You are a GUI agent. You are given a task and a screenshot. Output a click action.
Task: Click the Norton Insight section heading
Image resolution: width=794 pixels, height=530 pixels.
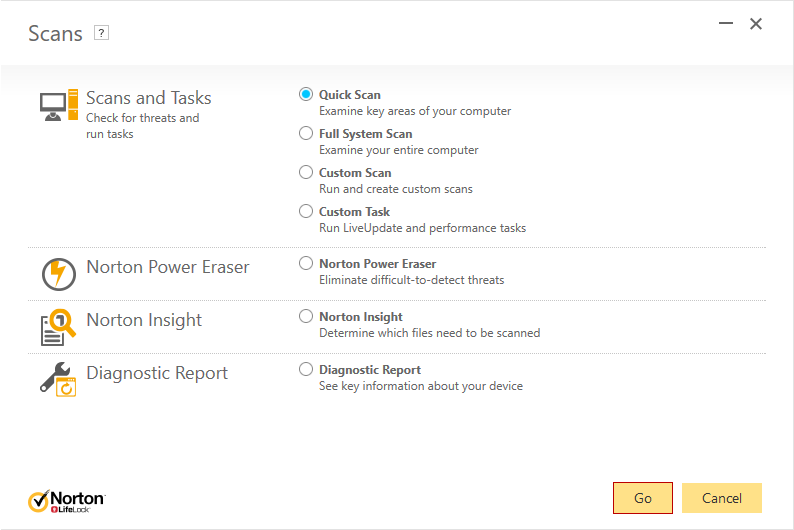click(144, 320)
